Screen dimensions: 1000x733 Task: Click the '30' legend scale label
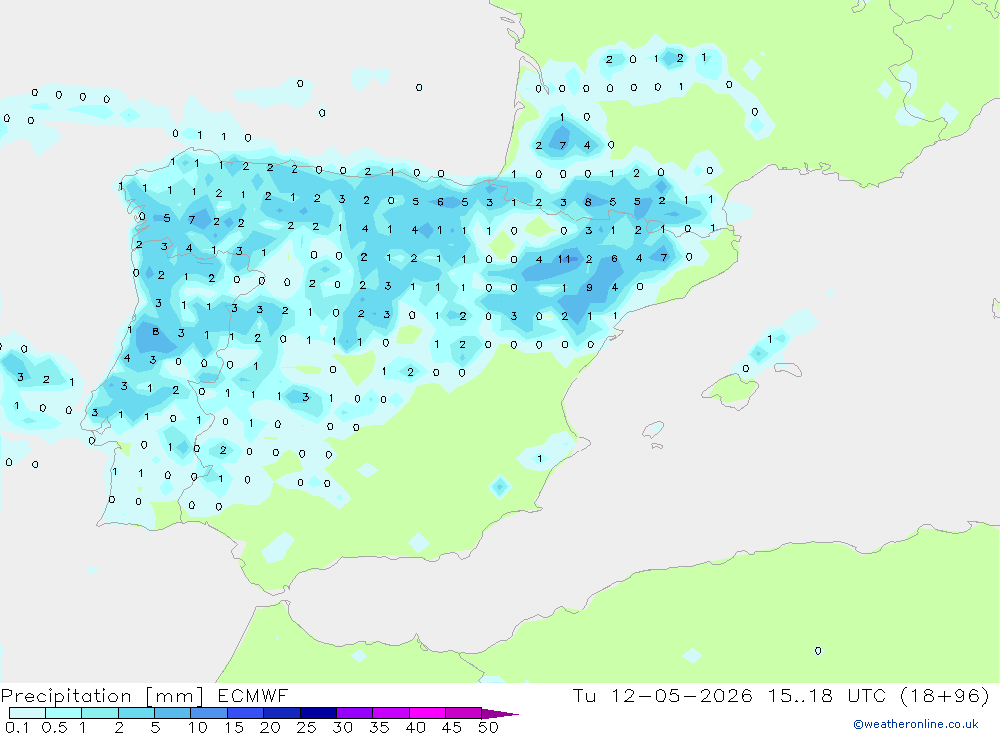(343, 727)
